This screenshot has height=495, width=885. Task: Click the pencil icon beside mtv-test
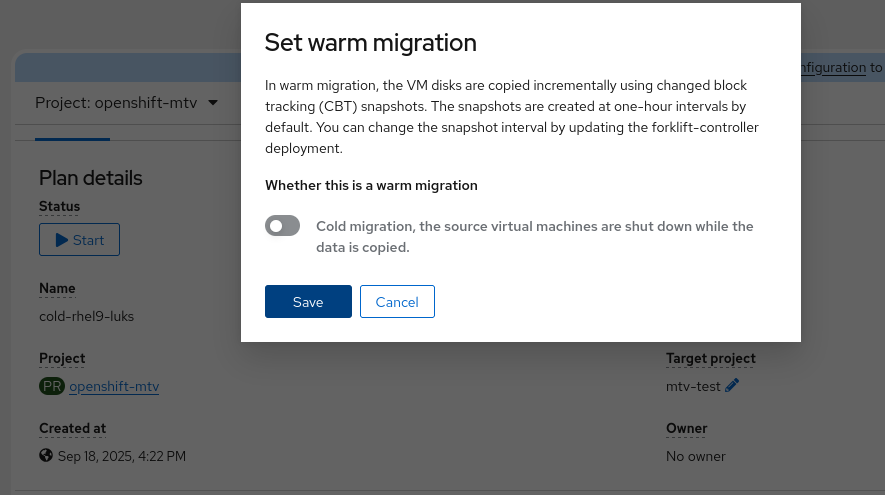point(732,386)
